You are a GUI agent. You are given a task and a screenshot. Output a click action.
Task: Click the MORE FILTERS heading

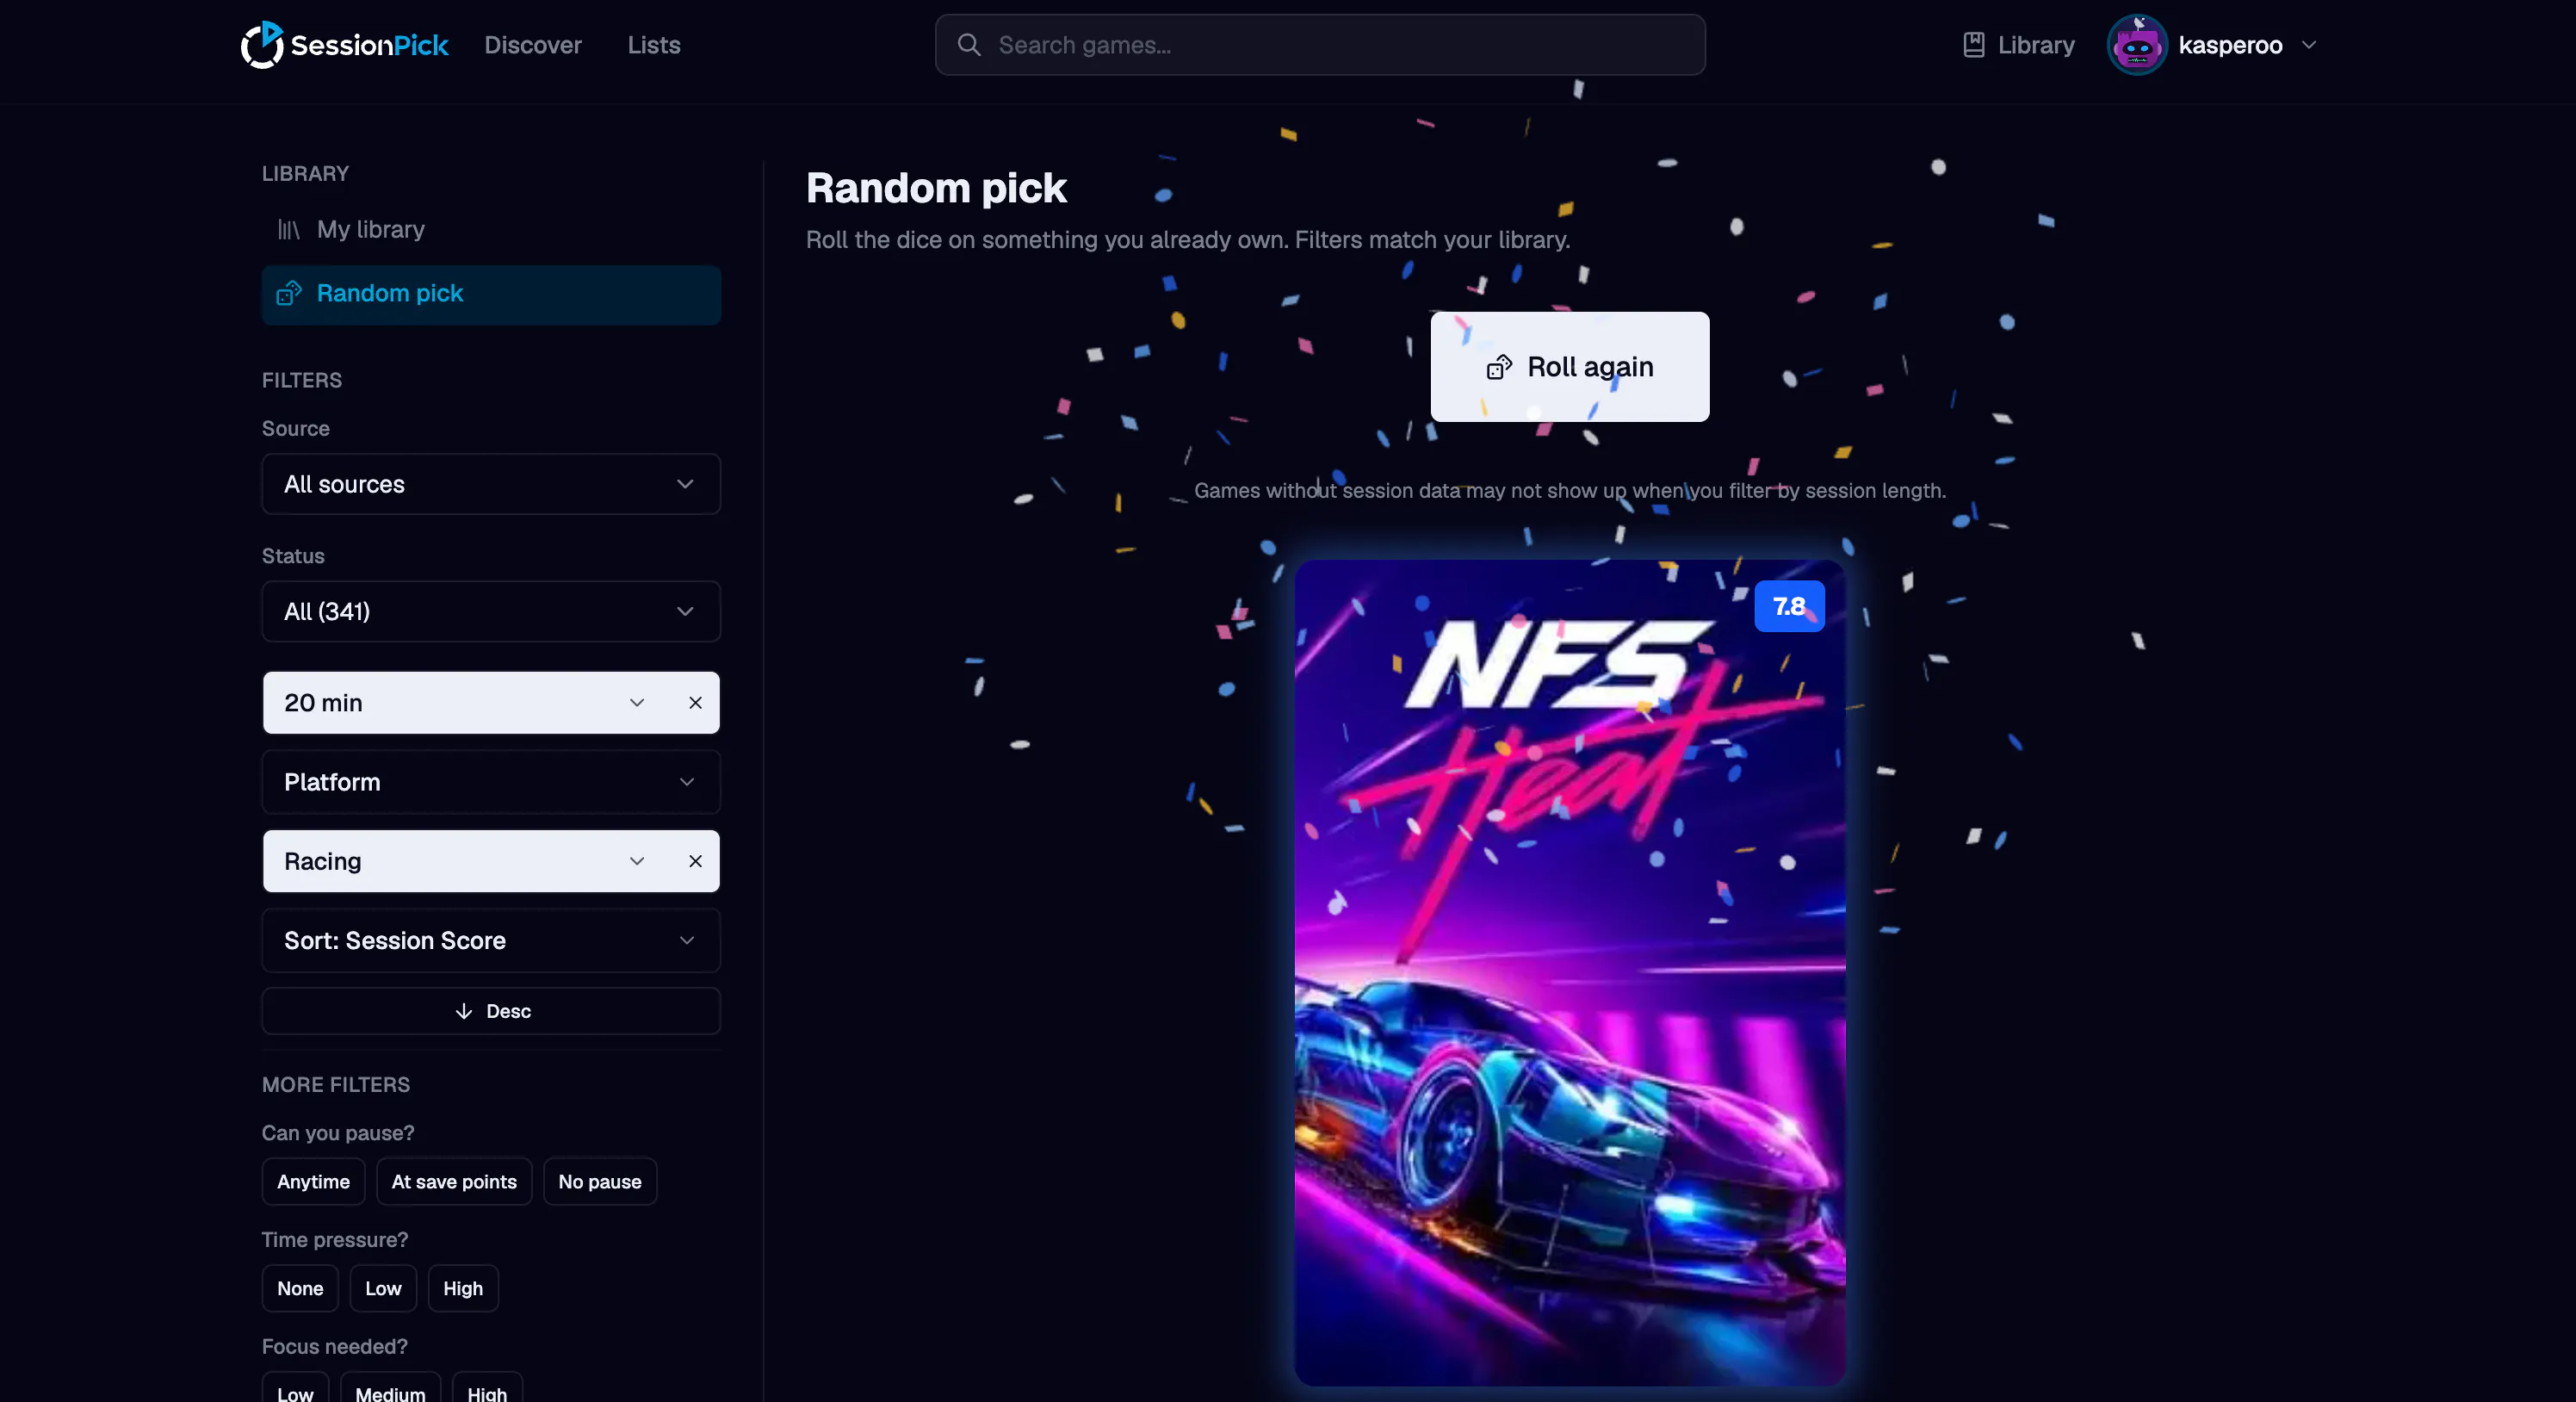pos(336,1085)
